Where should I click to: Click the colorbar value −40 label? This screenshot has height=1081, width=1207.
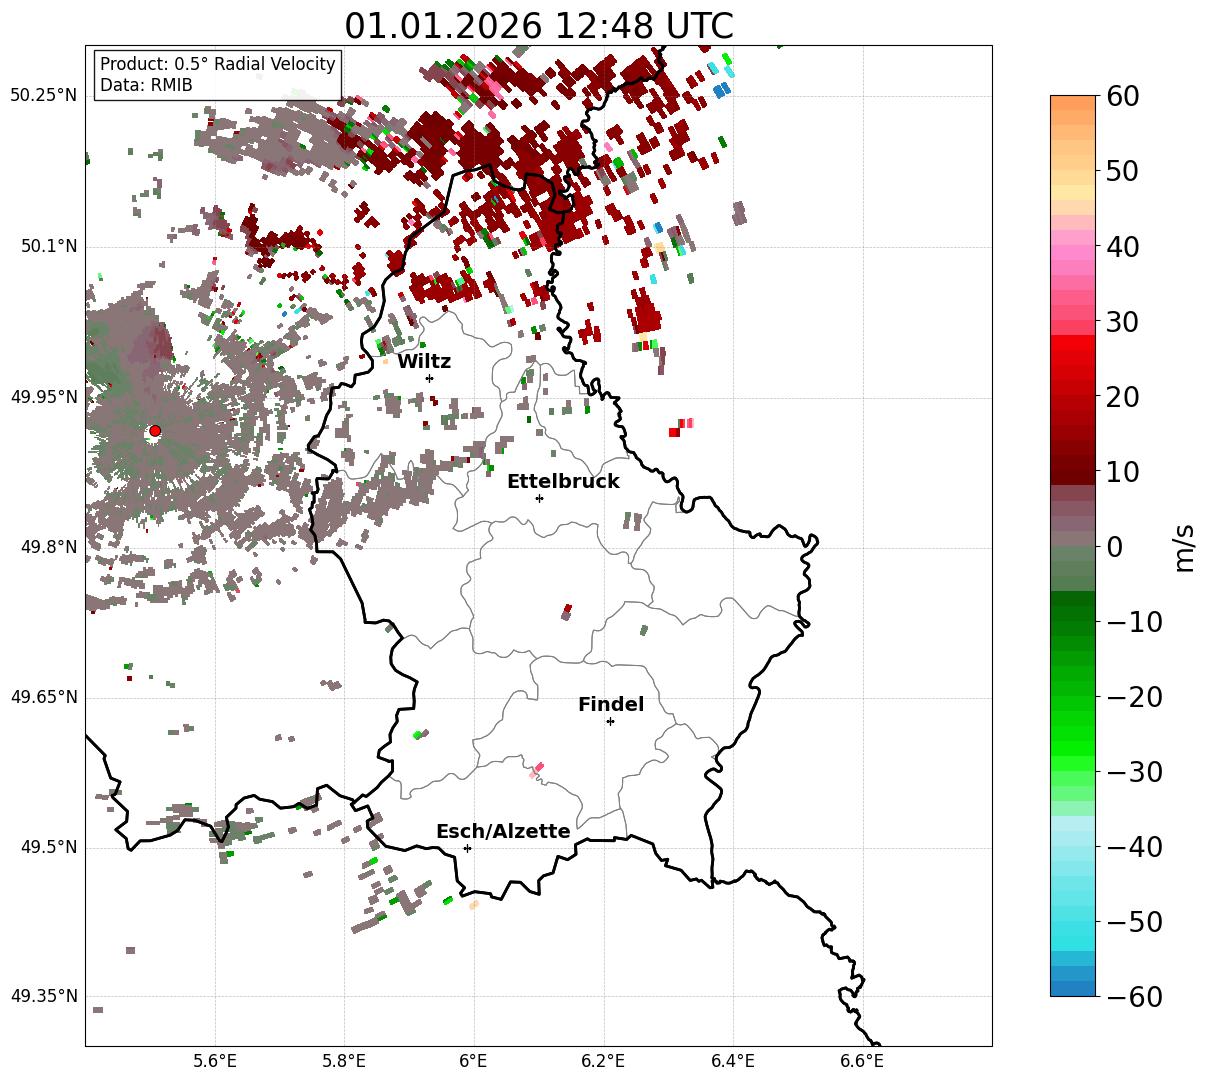tap(1134, 846)
